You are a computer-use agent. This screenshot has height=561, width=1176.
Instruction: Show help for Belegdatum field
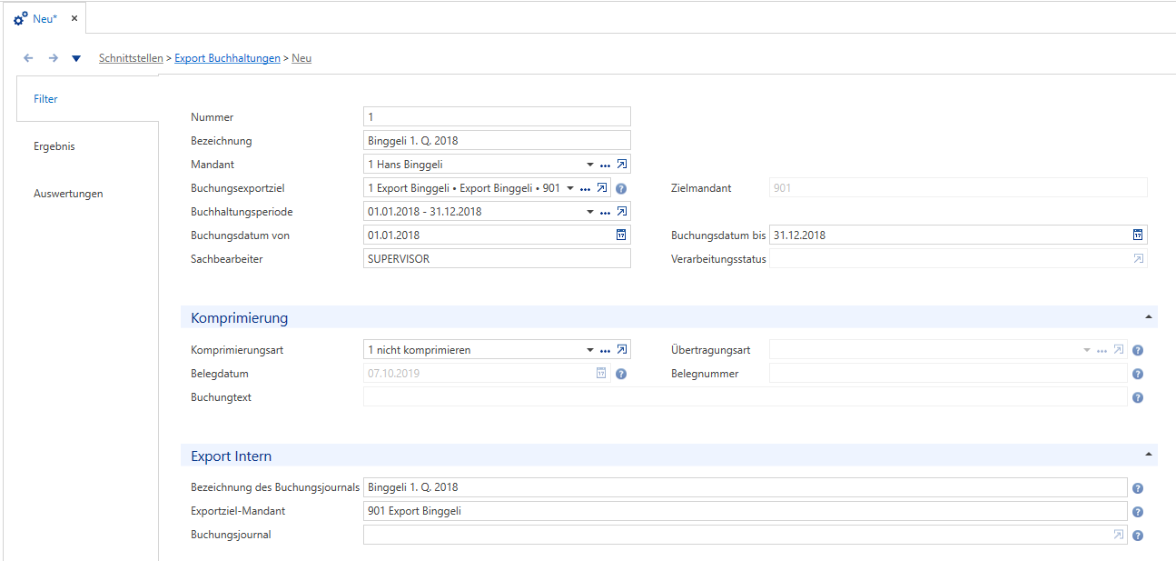(621, 374)
